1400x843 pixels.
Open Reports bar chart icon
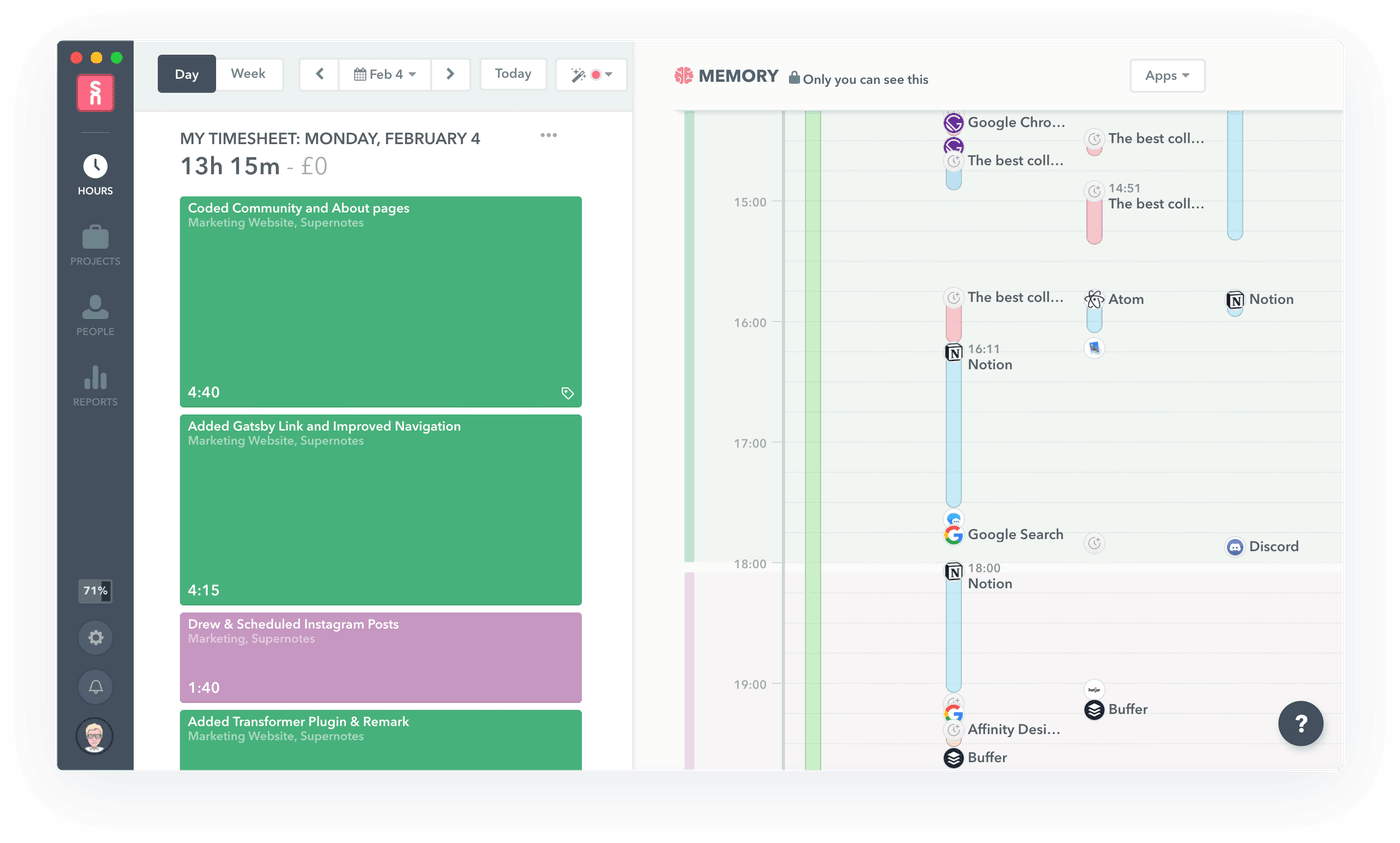click(x=95, y=378)
